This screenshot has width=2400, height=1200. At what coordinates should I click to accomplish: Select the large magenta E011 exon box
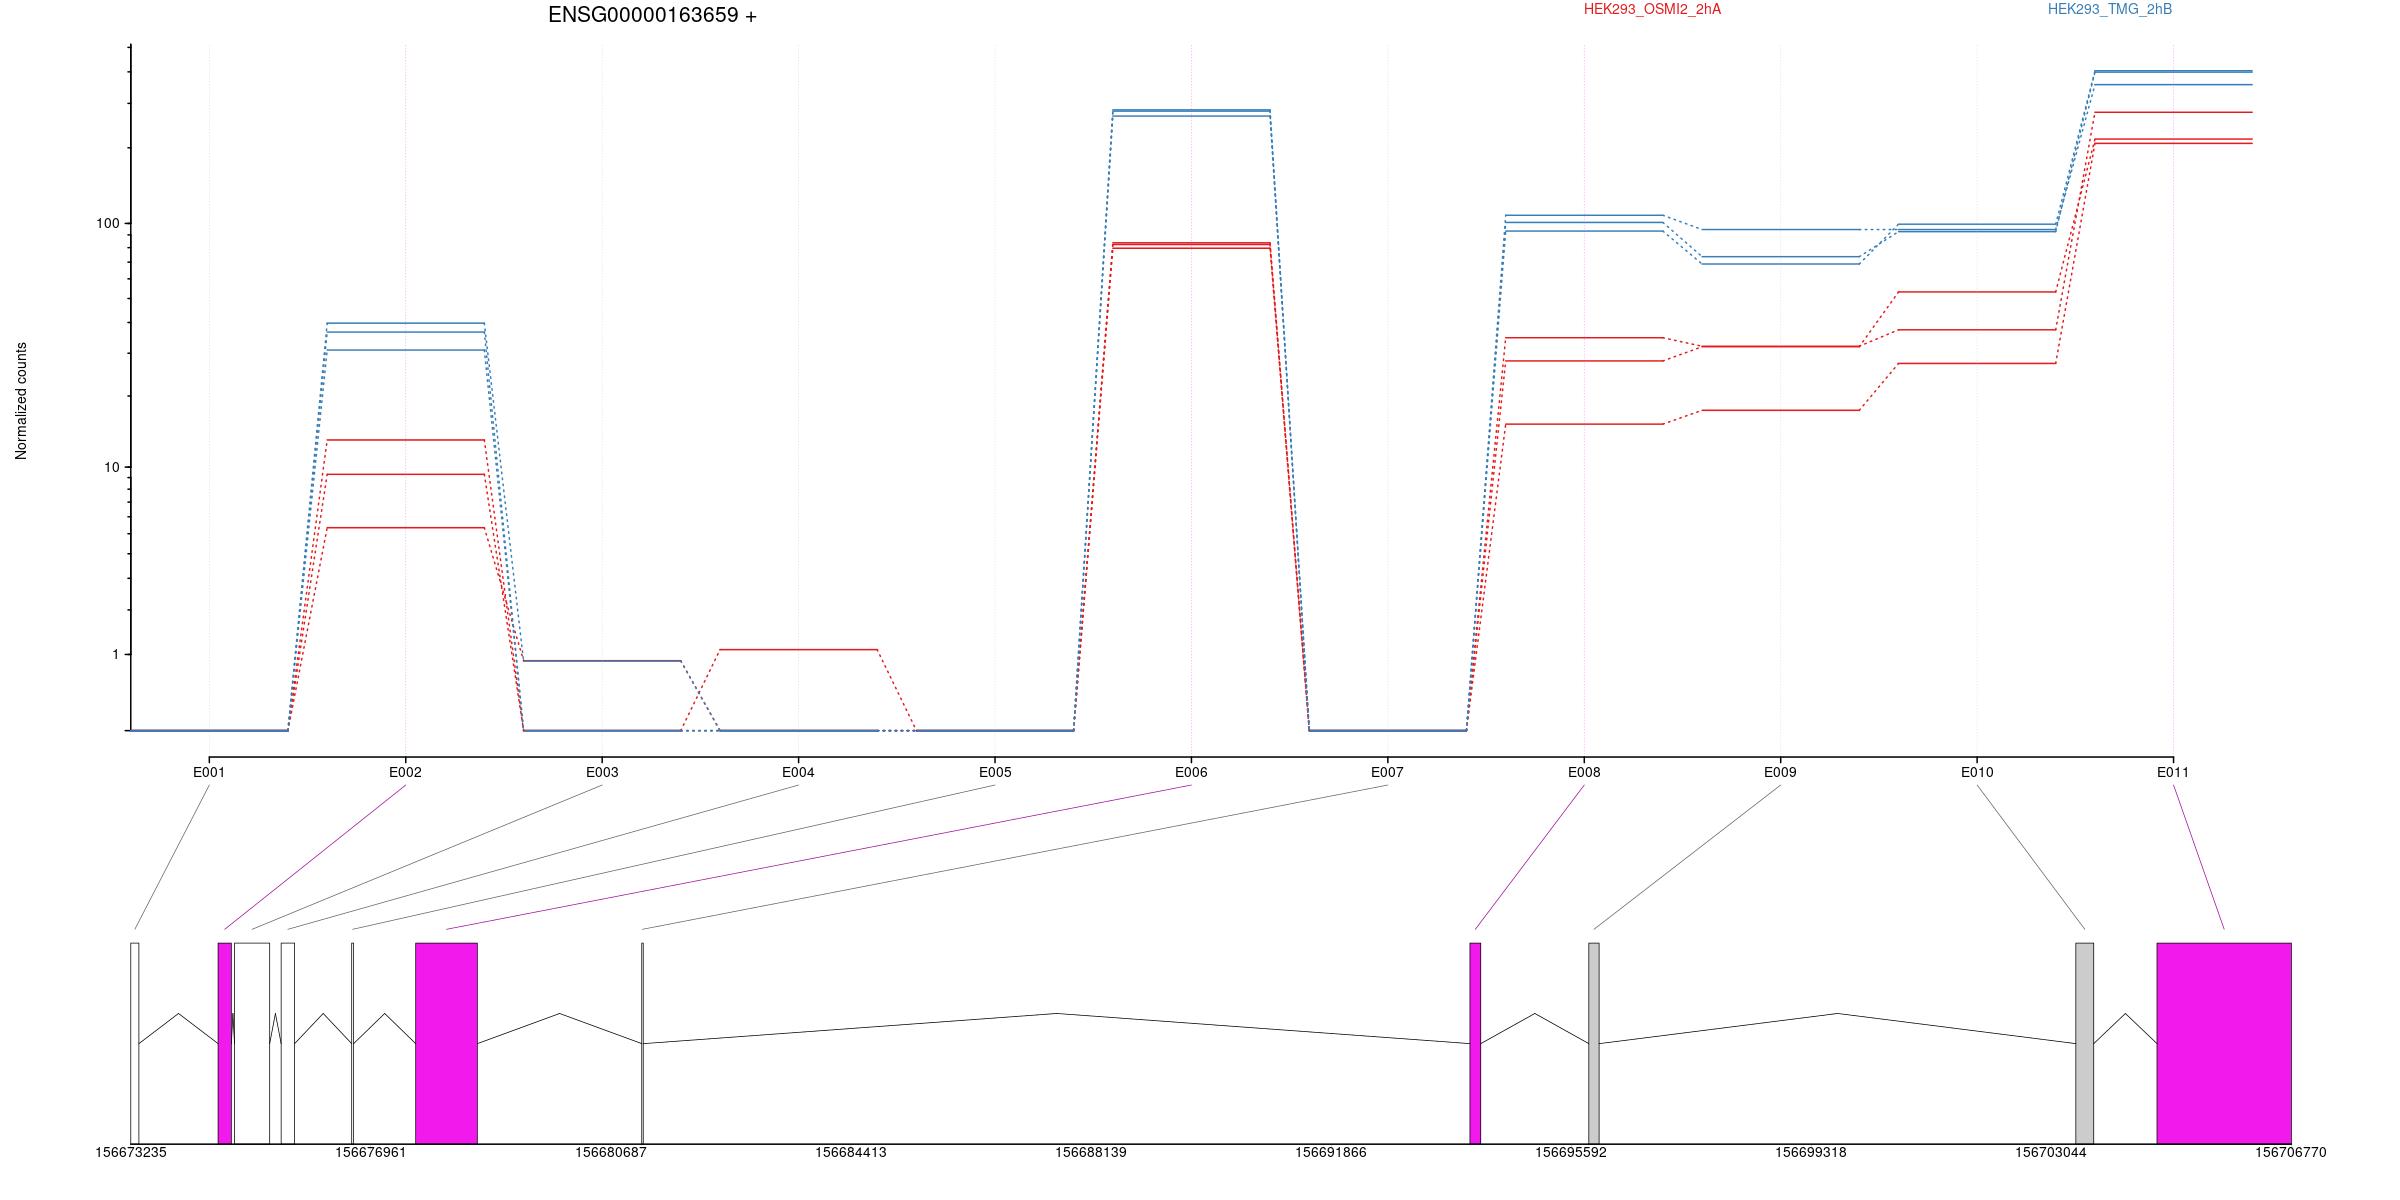click(2224, 1043)
